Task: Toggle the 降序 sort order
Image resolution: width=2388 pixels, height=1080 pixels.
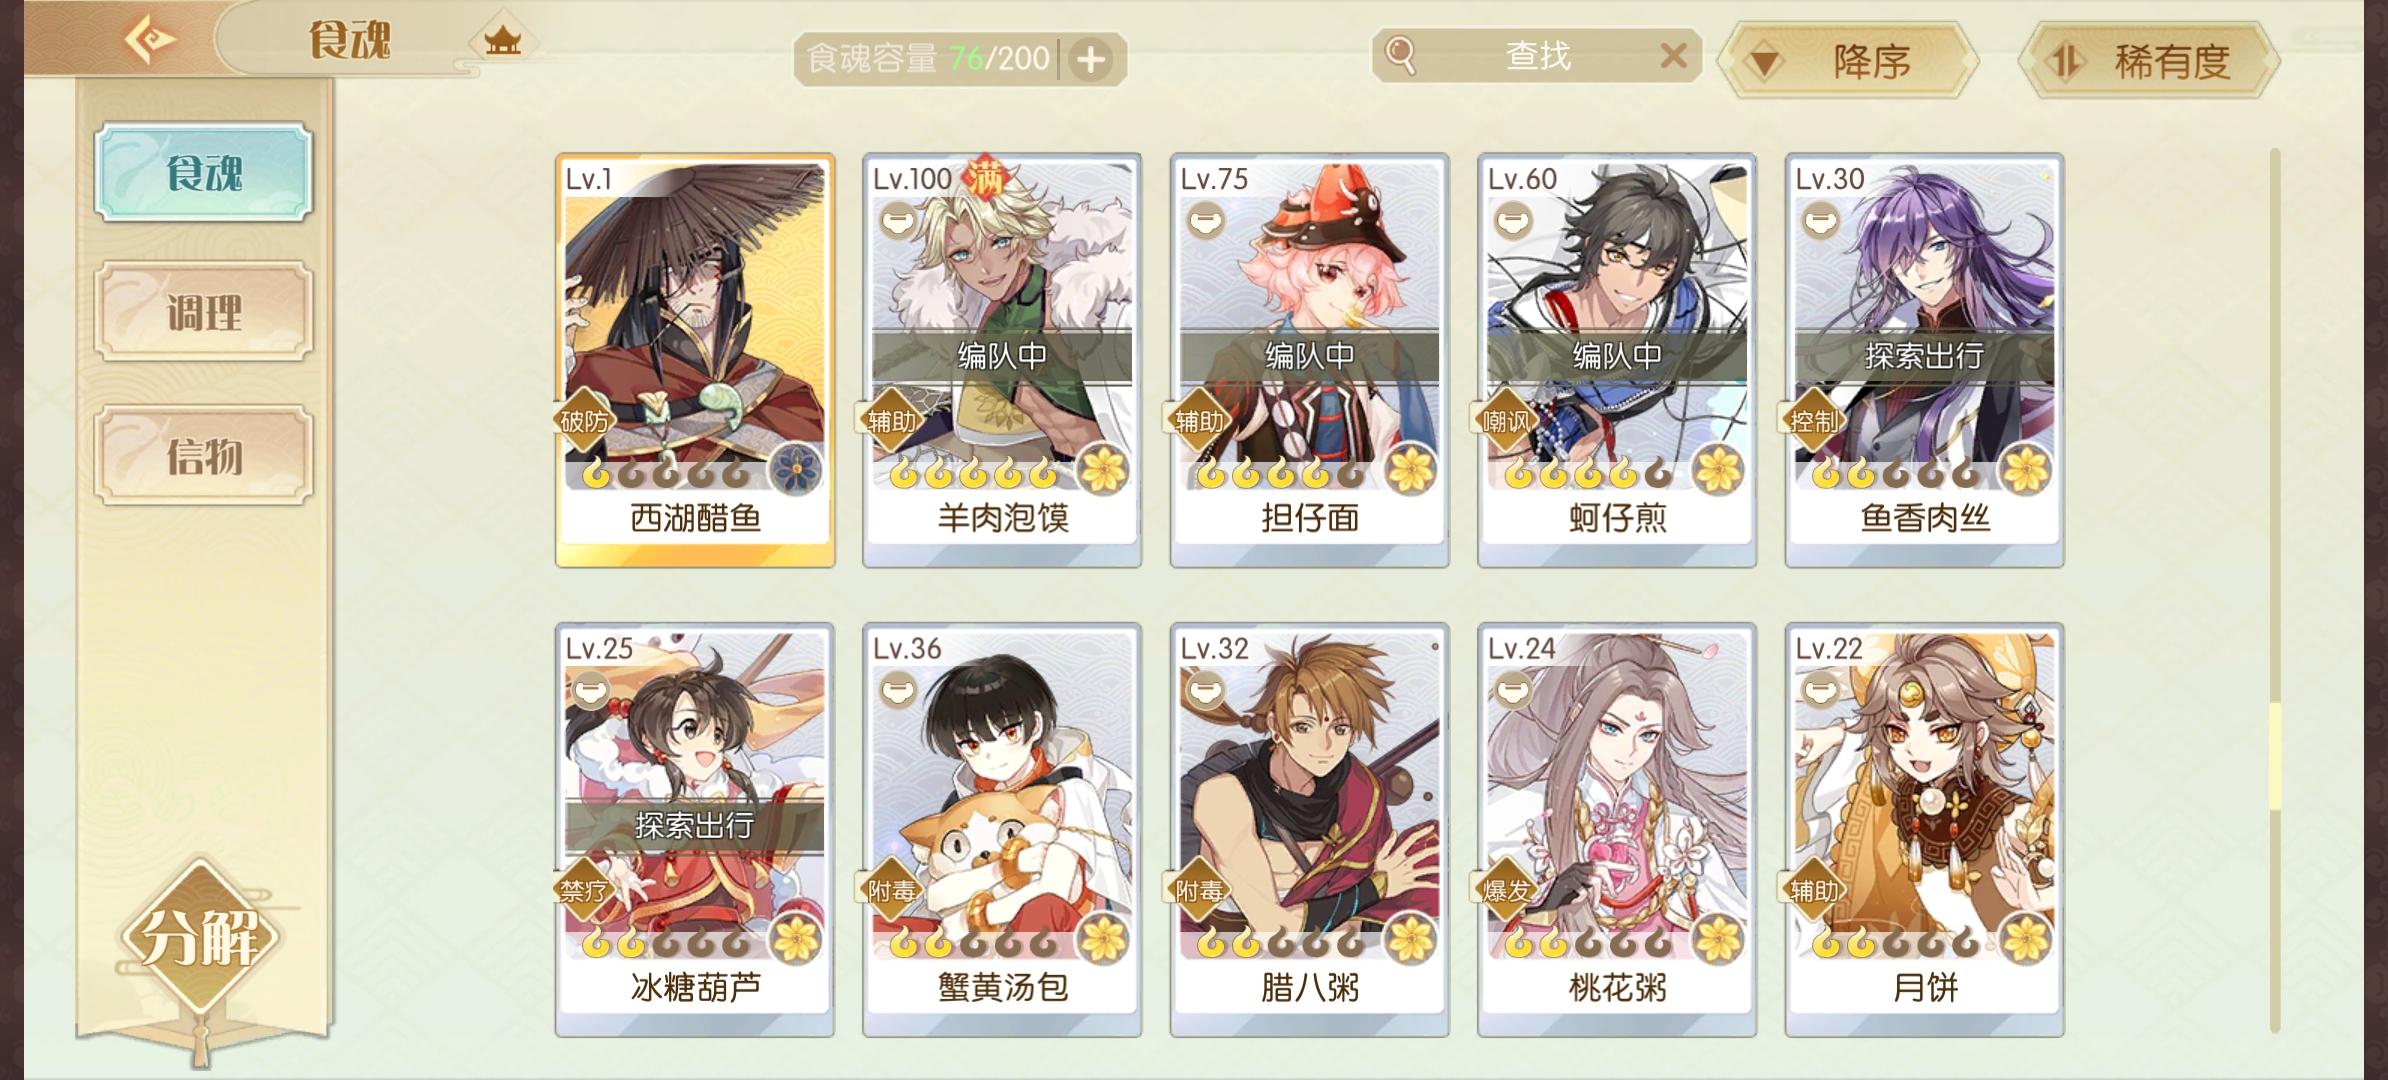Action: [x=1848, y=61]
